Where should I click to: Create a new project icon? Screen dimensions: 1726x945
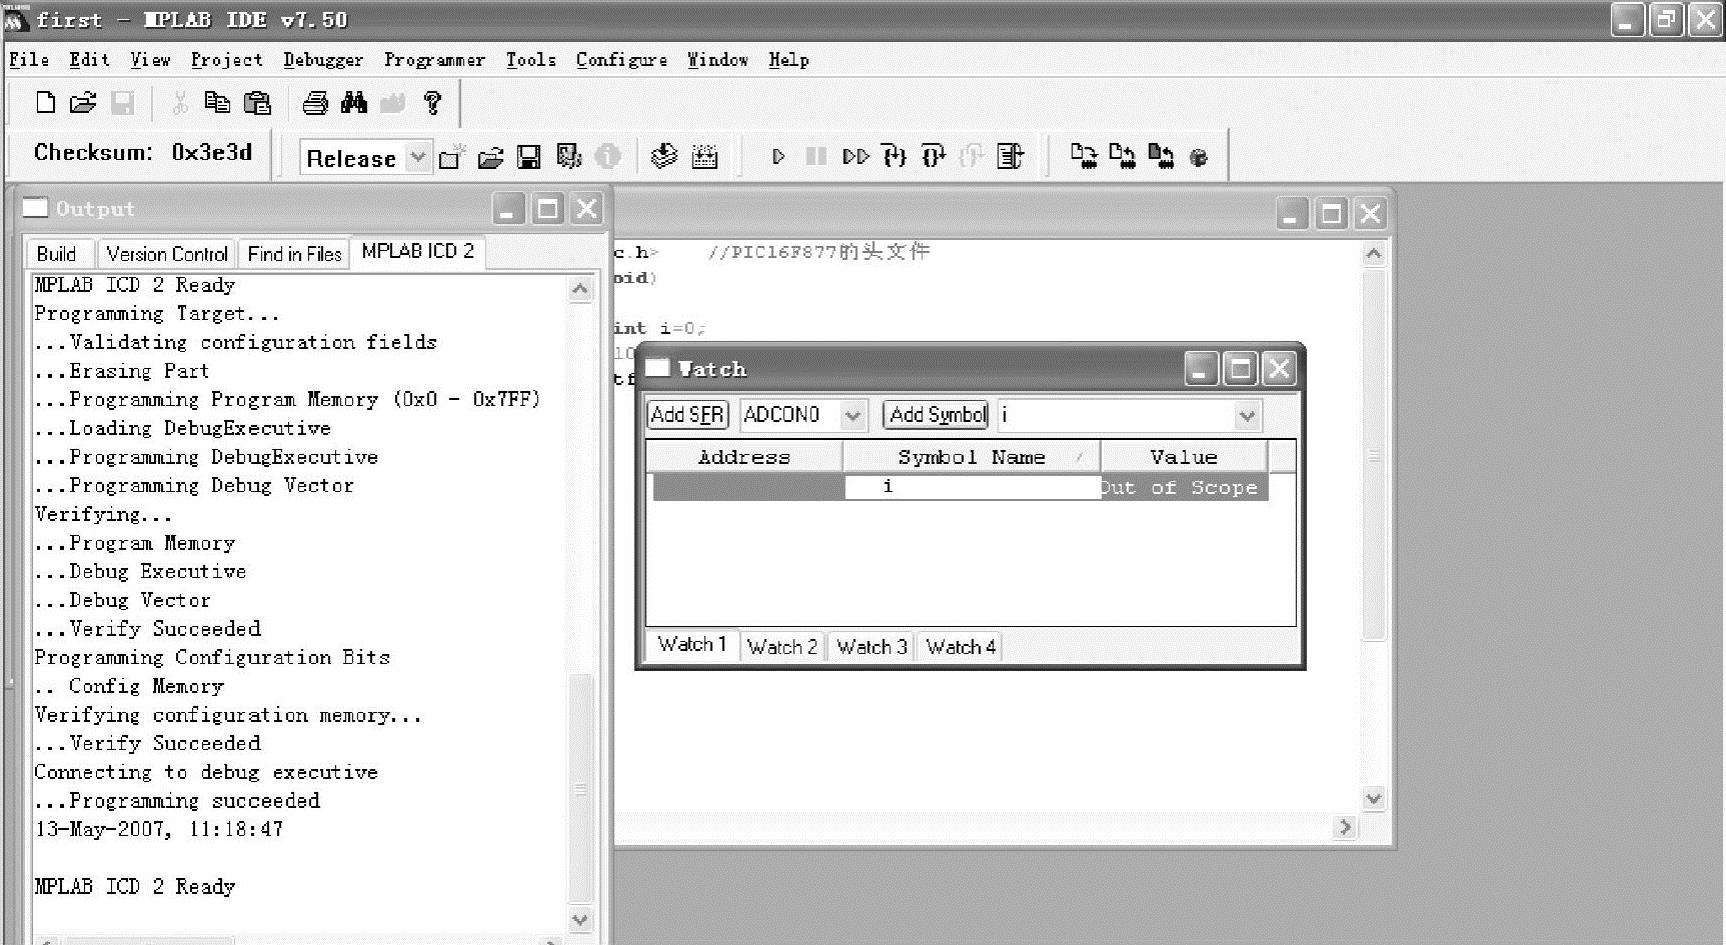tap(452, 157)
